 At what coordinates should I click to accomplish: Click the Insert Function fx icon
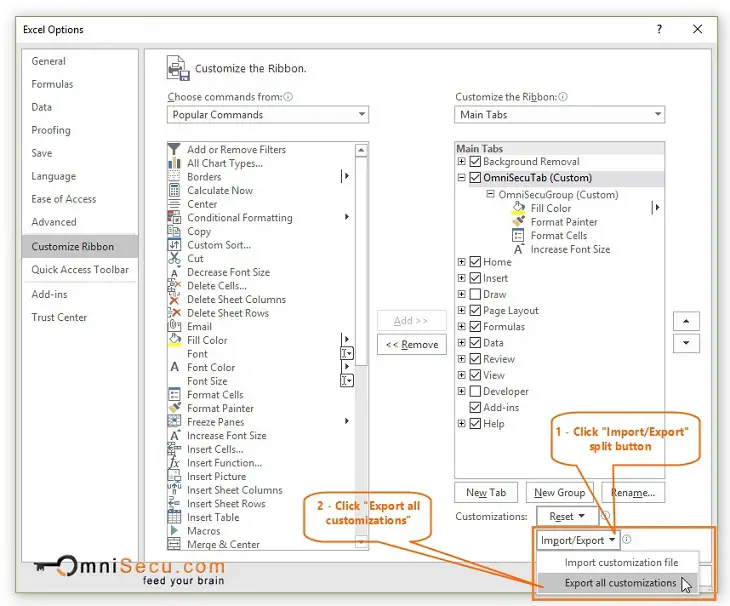pyautogui.click(x=174, y=463)
